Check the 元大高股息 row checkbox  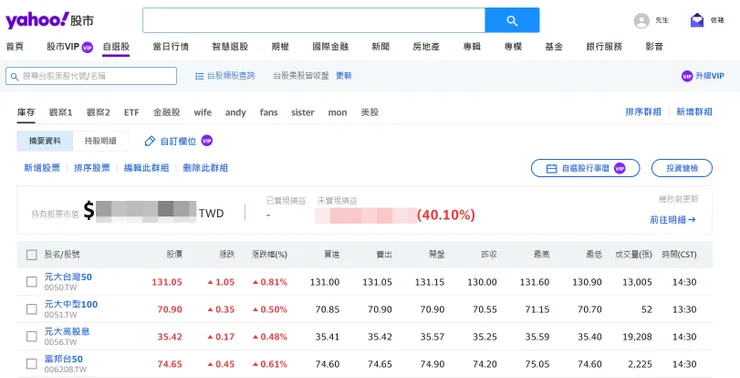pos(32,337)
